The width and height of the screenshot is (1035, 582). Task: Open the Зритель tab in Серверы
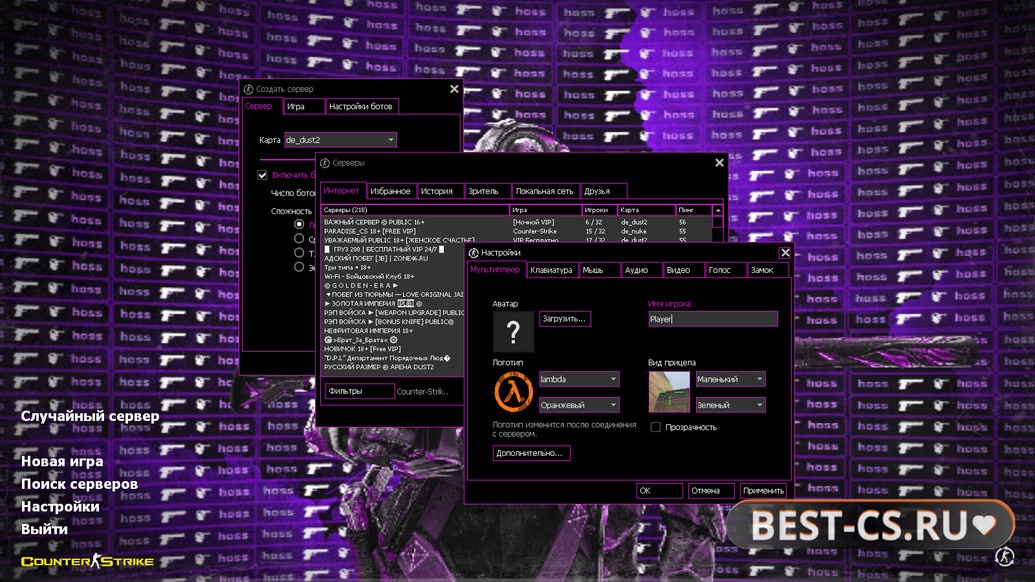tap(487, 191)
